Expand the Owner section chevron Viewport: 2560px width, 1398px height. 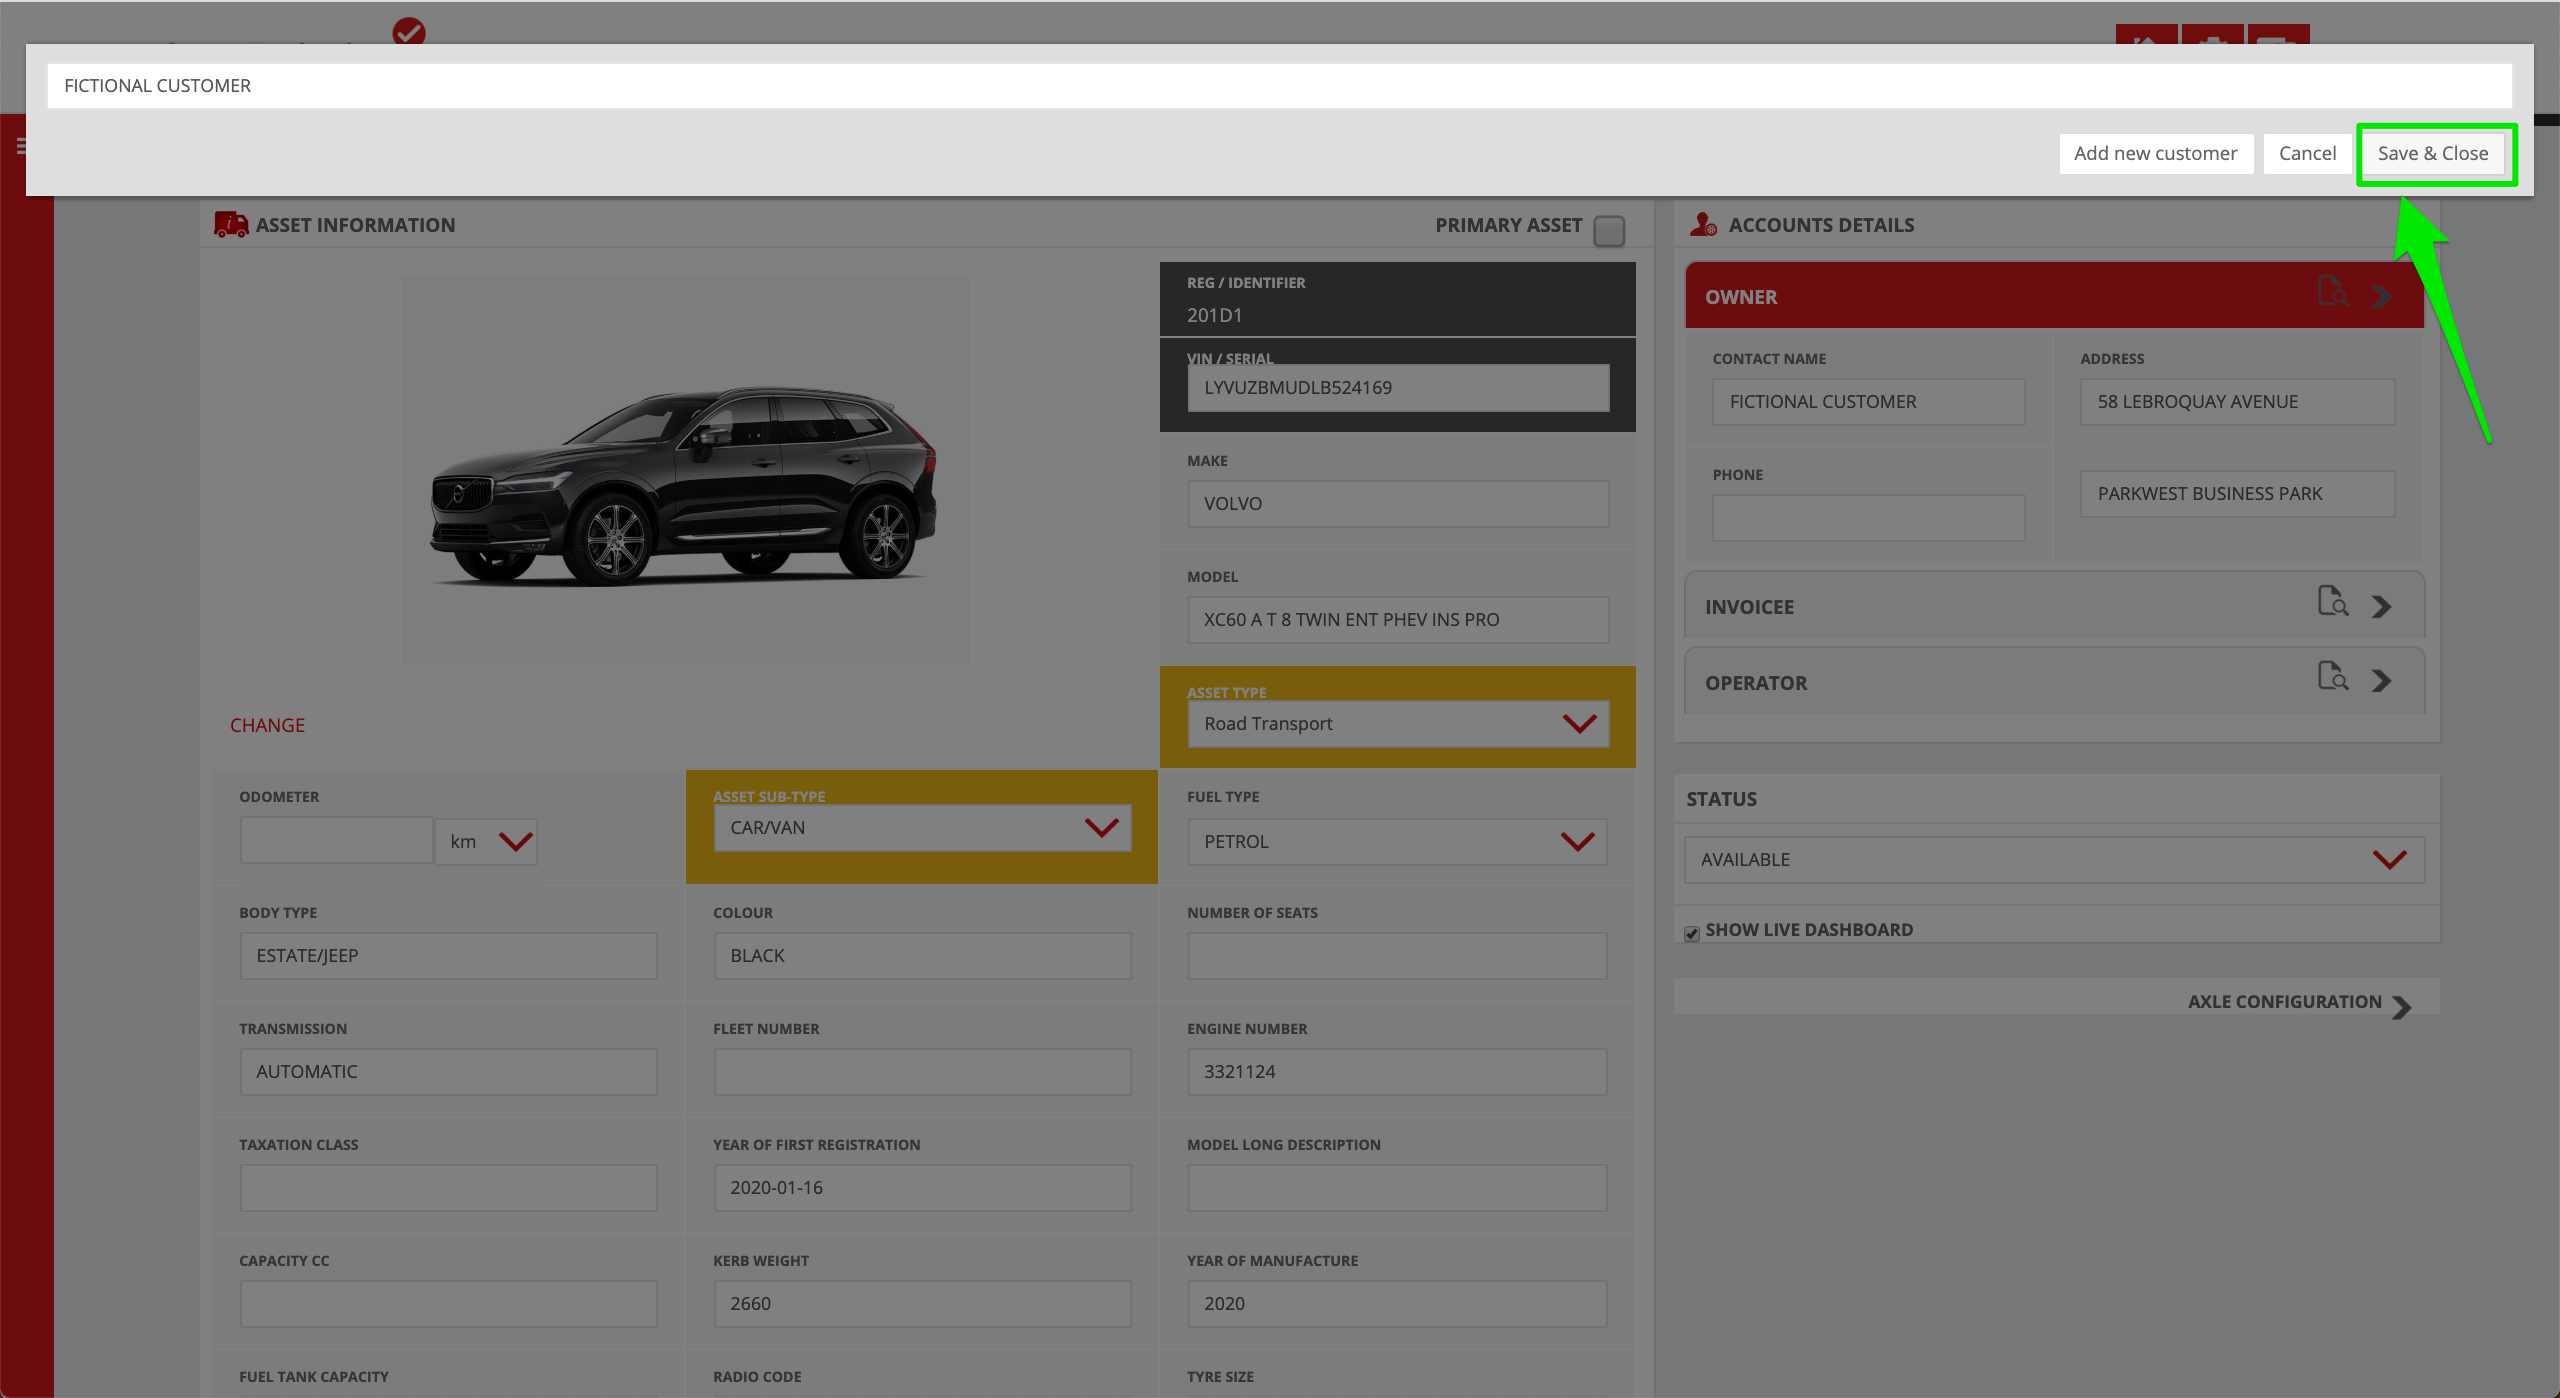2382,296
